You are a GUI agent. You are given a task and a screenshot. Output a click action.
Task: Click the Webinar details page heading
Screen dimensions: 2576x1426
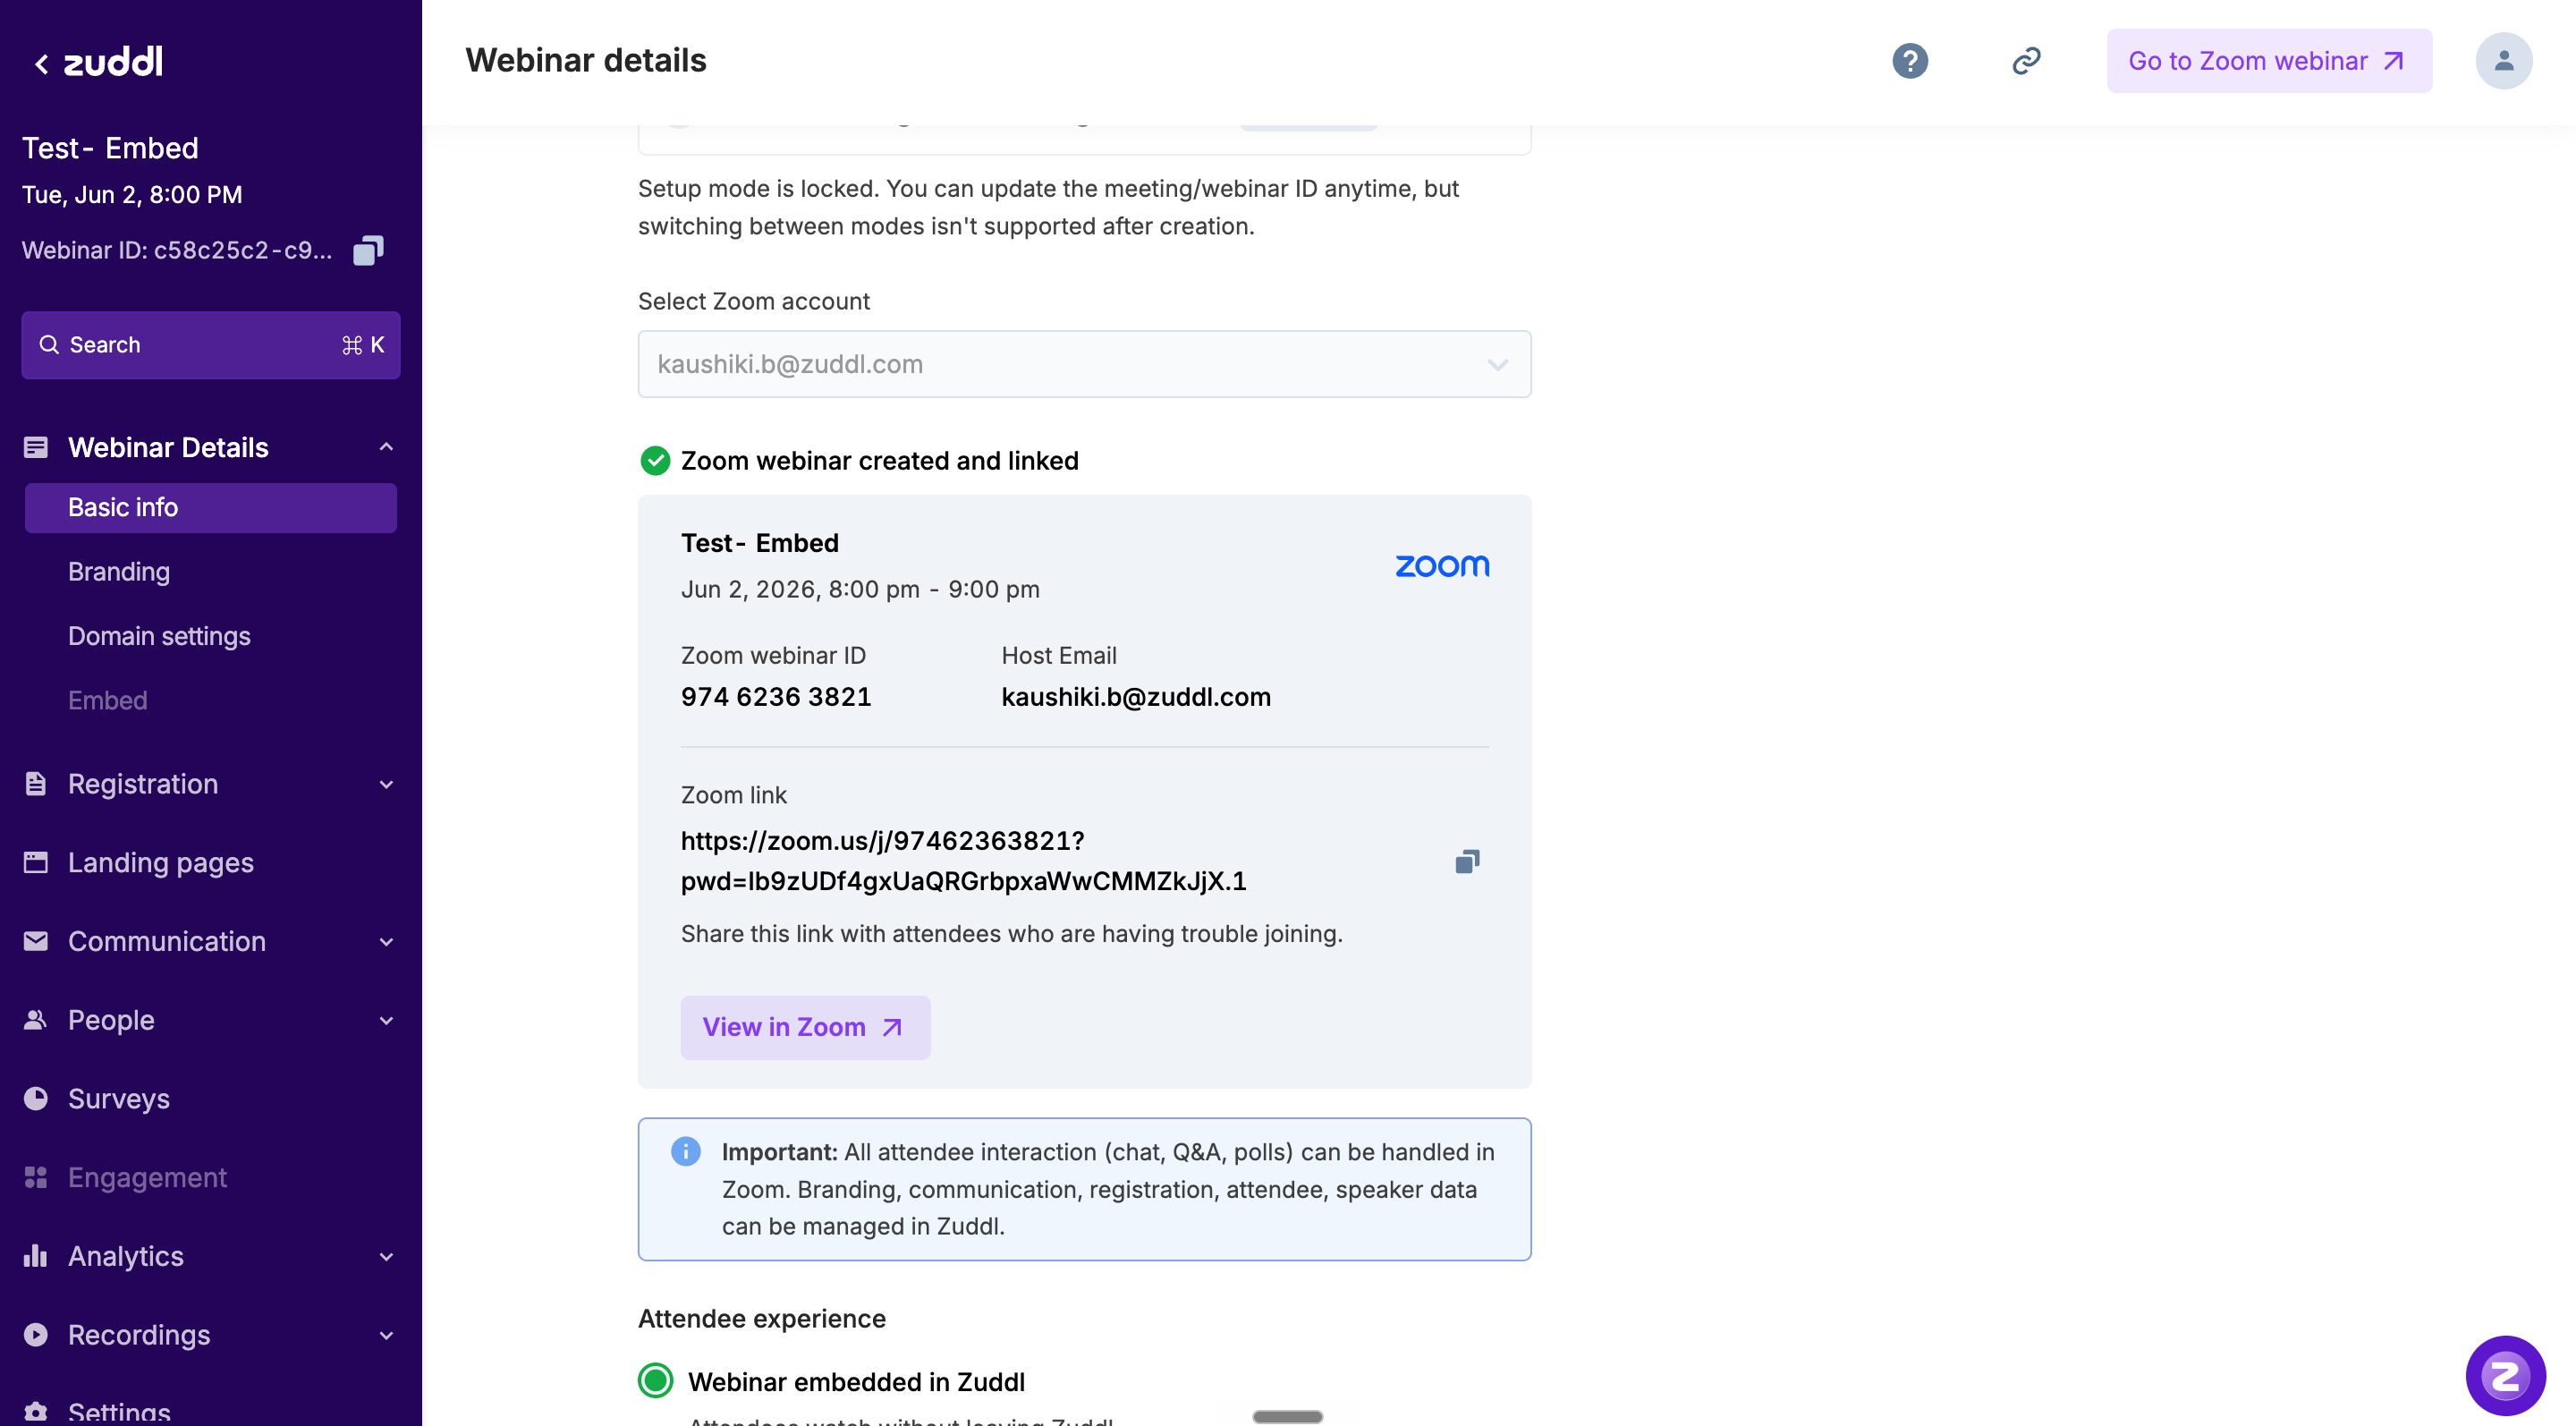[586, 61]
